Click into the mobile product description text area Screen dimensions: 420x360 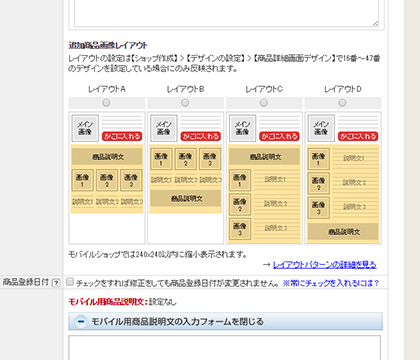(225, 348)
